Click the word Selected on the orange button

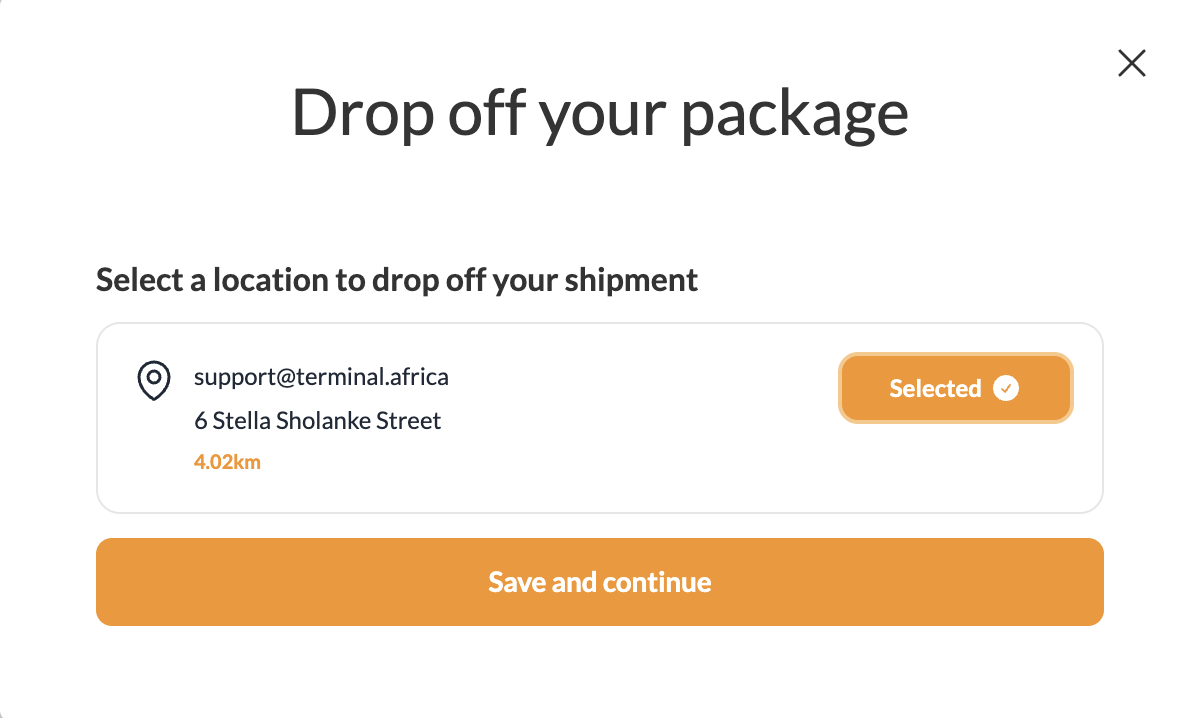coord(935,388)
